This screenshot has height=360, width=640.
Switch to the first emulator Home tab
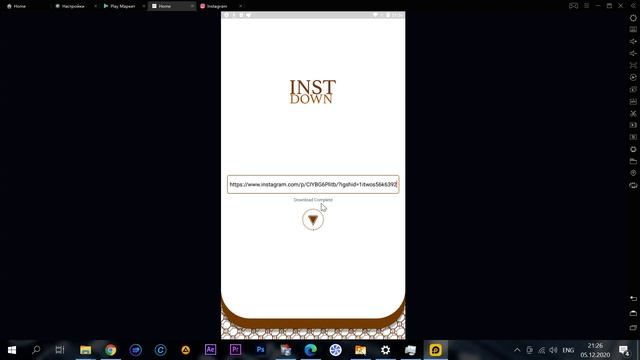point(16,6)
